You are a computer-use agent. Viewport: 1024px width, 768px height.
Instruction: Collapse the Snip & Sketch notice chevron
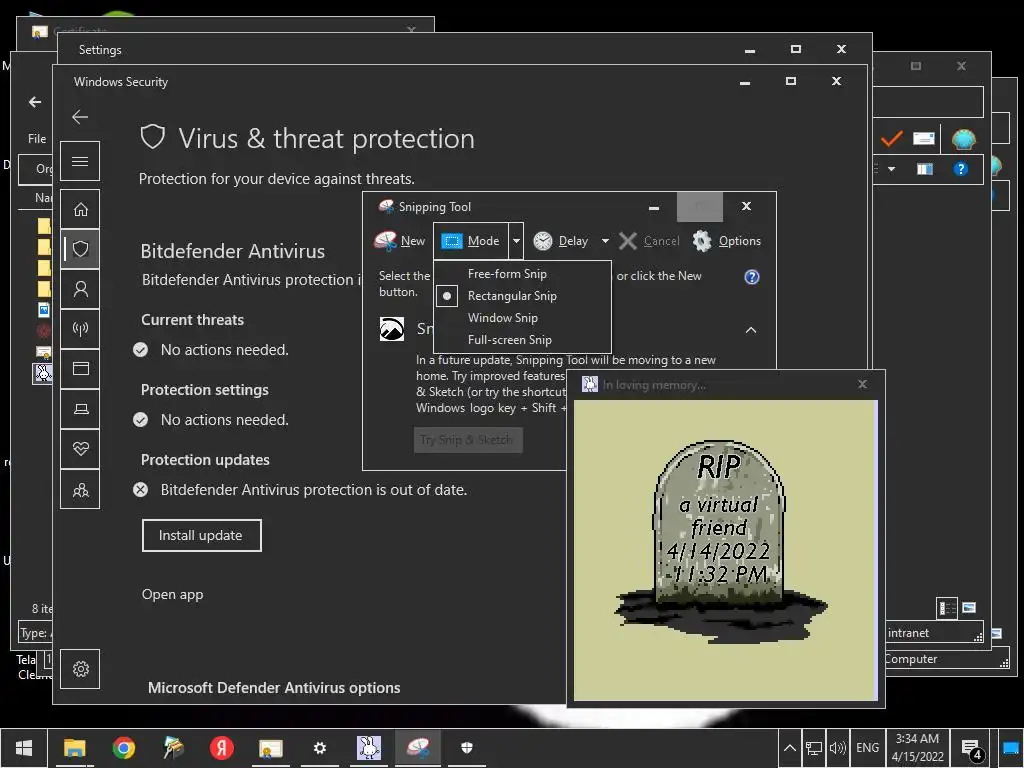tap(750, 330)
